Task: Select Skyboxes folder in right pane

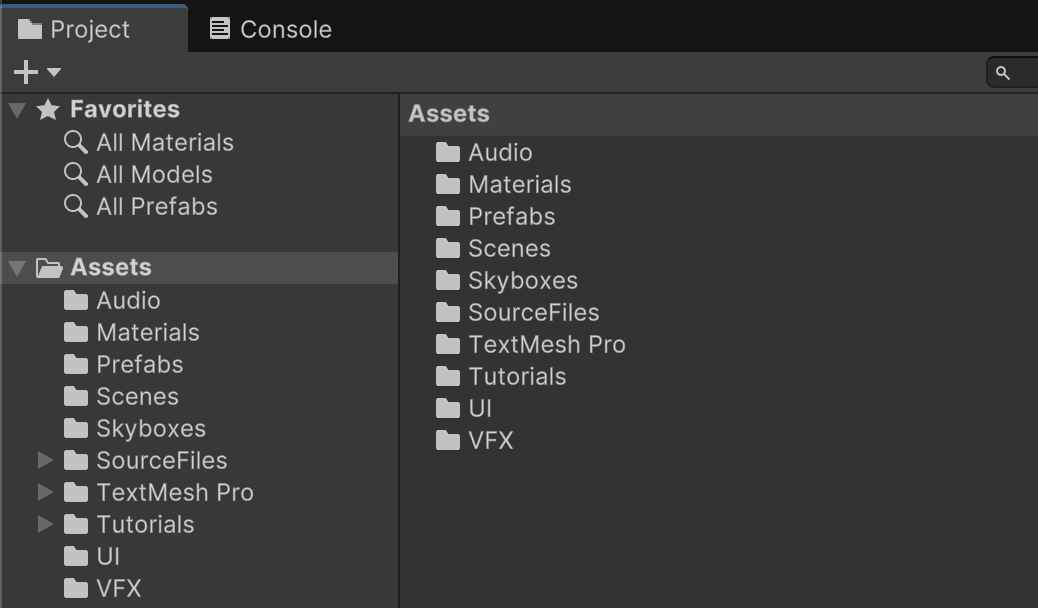Action: coord(506,281)
